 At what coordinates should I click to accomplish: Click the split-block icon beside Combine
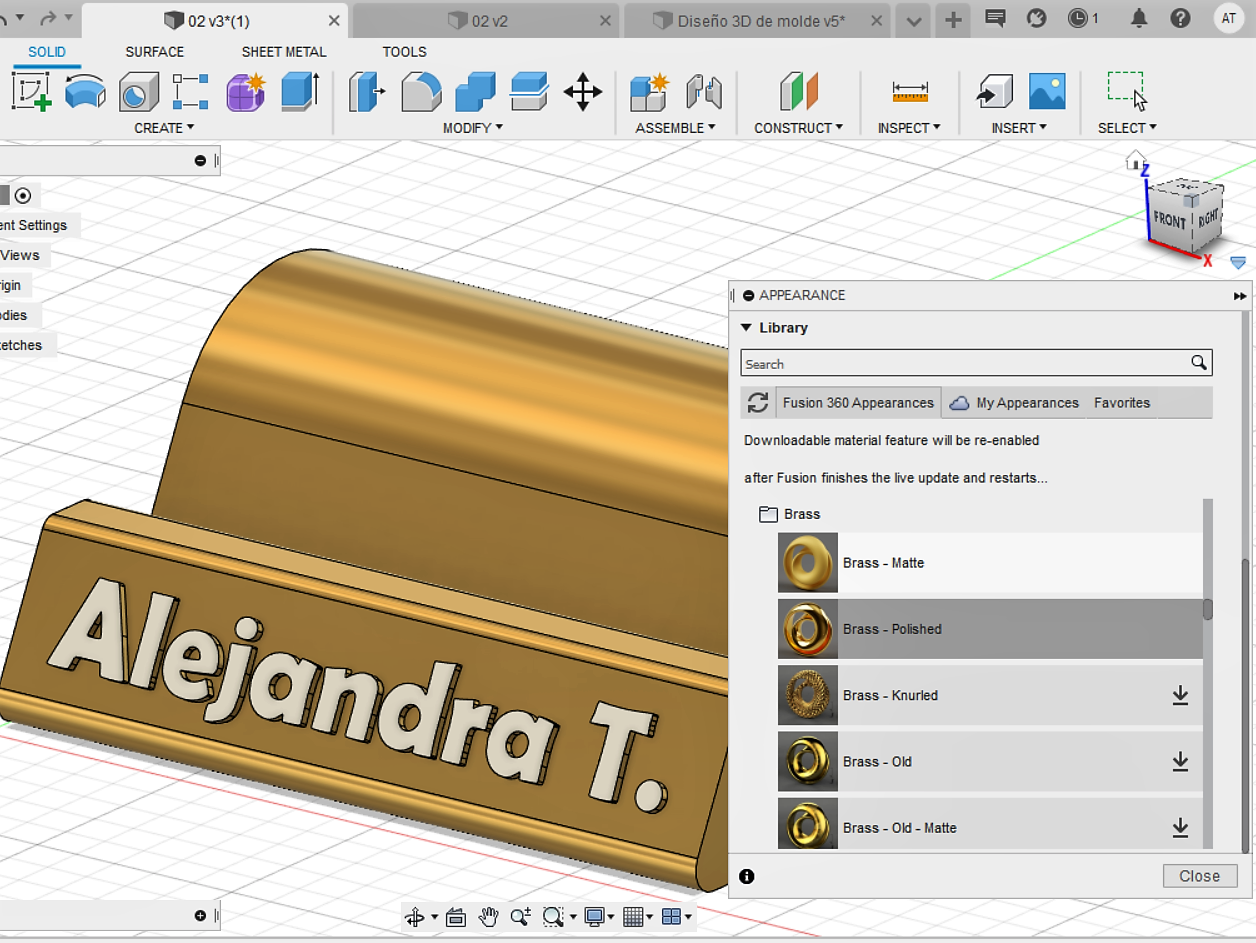pos(529,92)
